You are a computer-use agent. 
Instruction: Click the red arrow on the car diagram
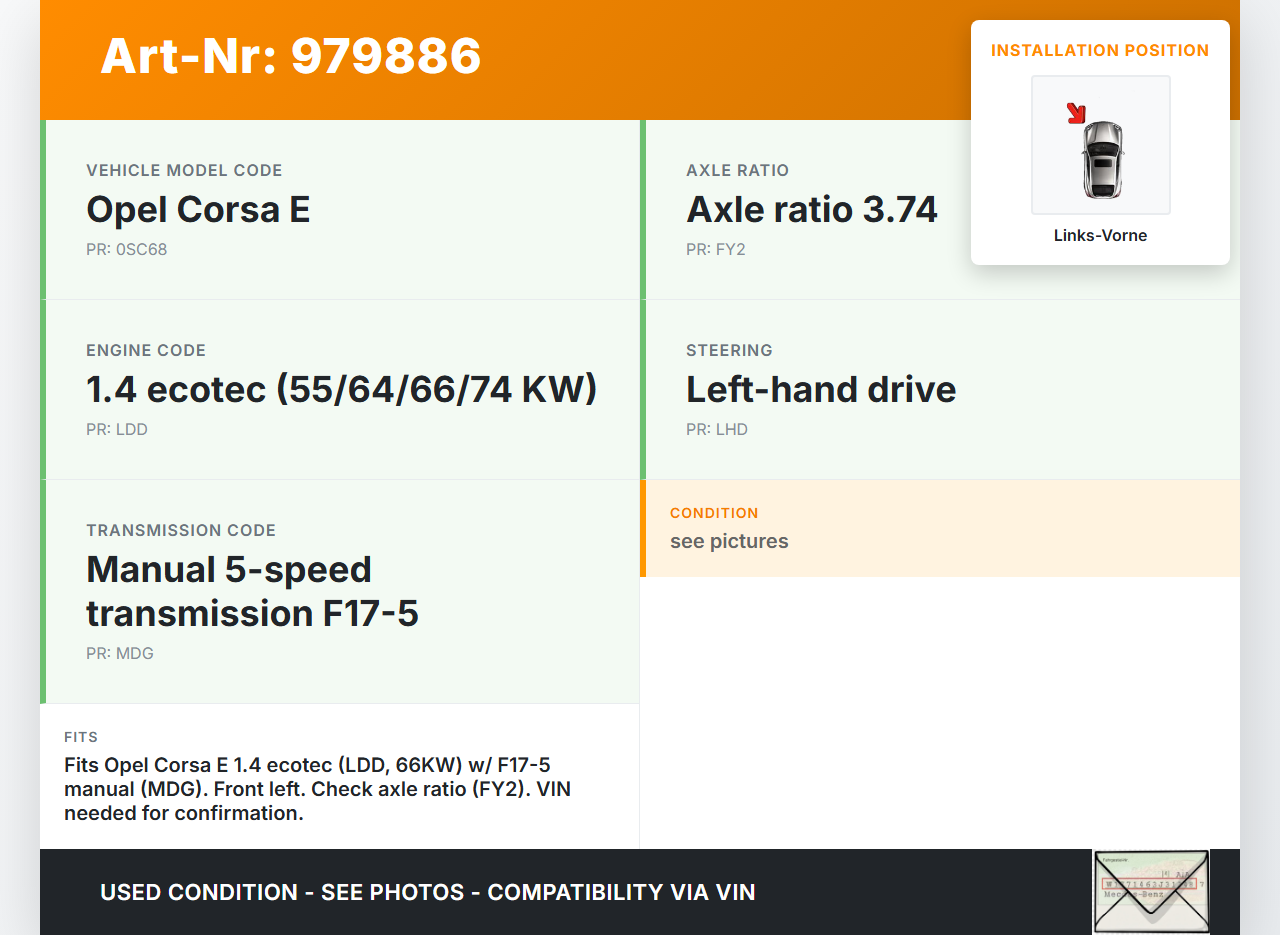pos(1076,113)
